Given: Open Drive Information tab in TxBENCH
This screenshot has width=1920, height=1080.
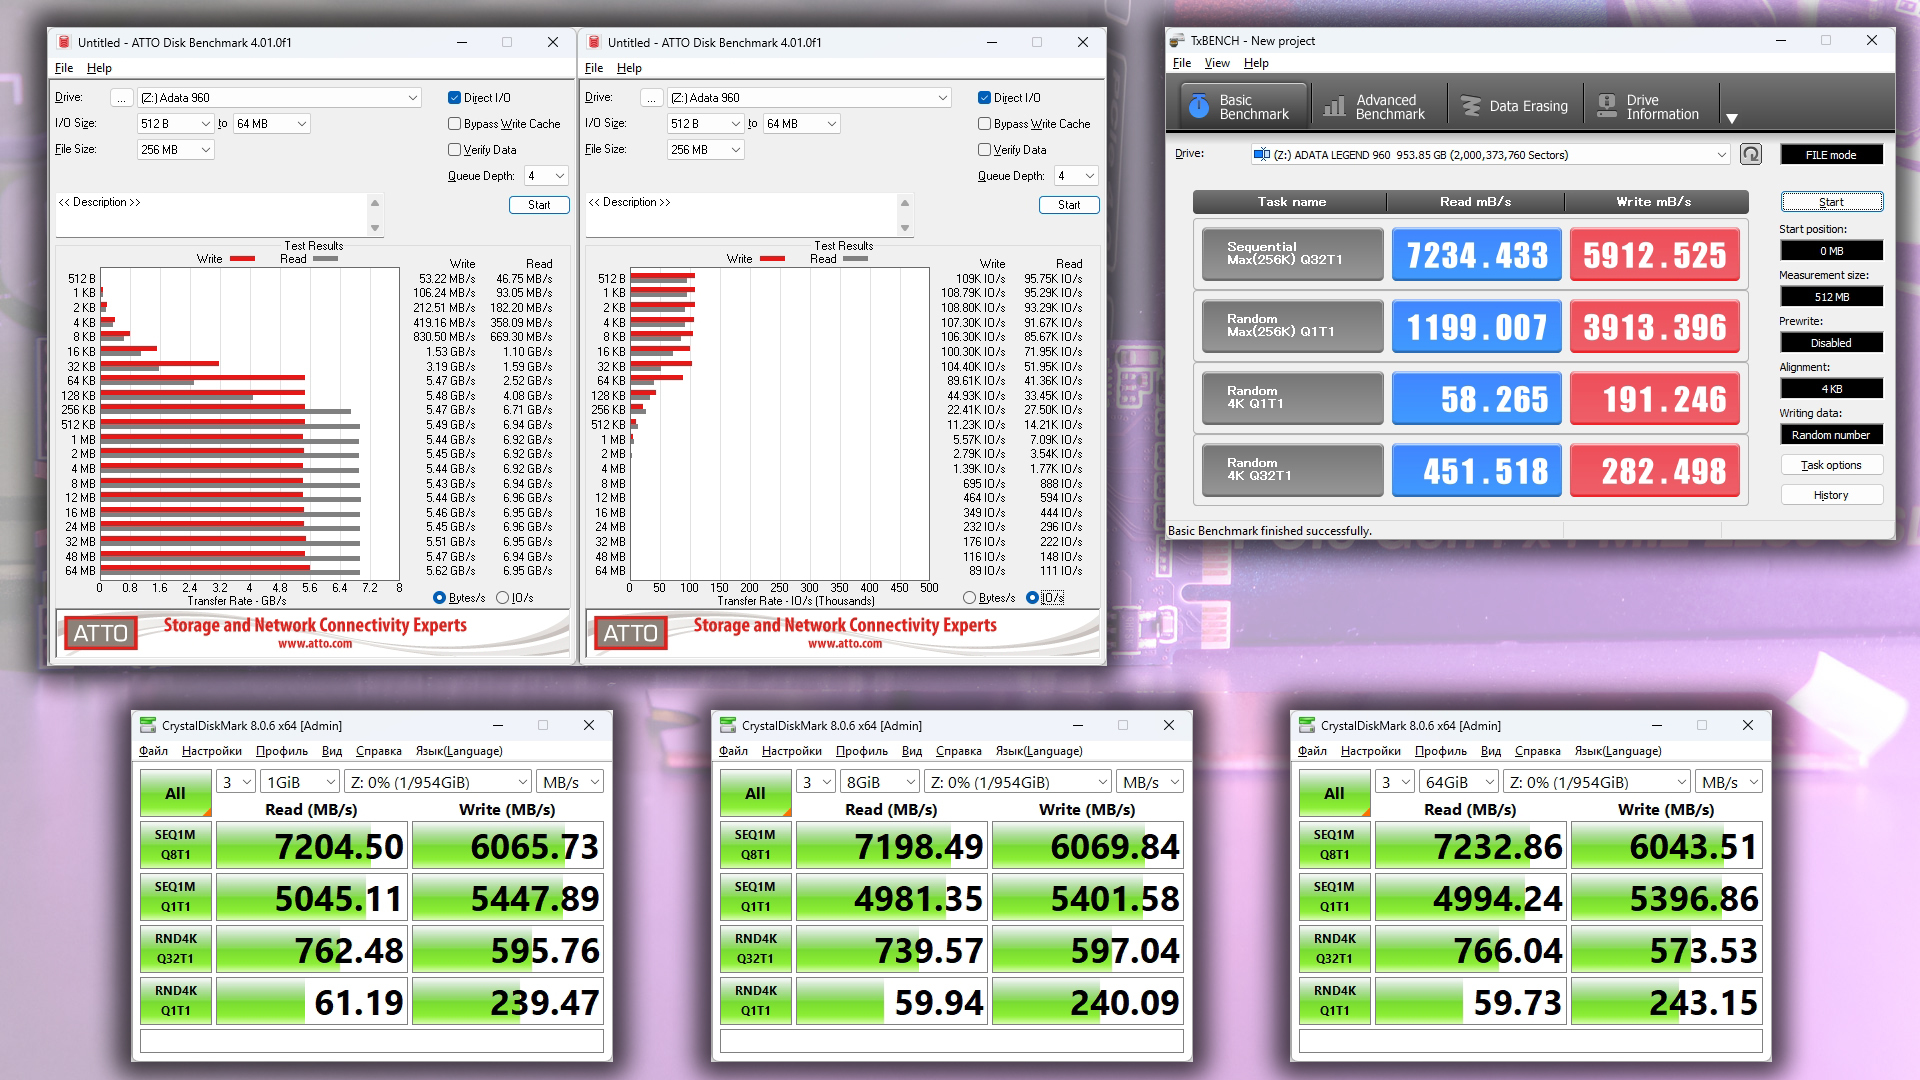Looking at the screenshot, I should tap(1648, 106).
